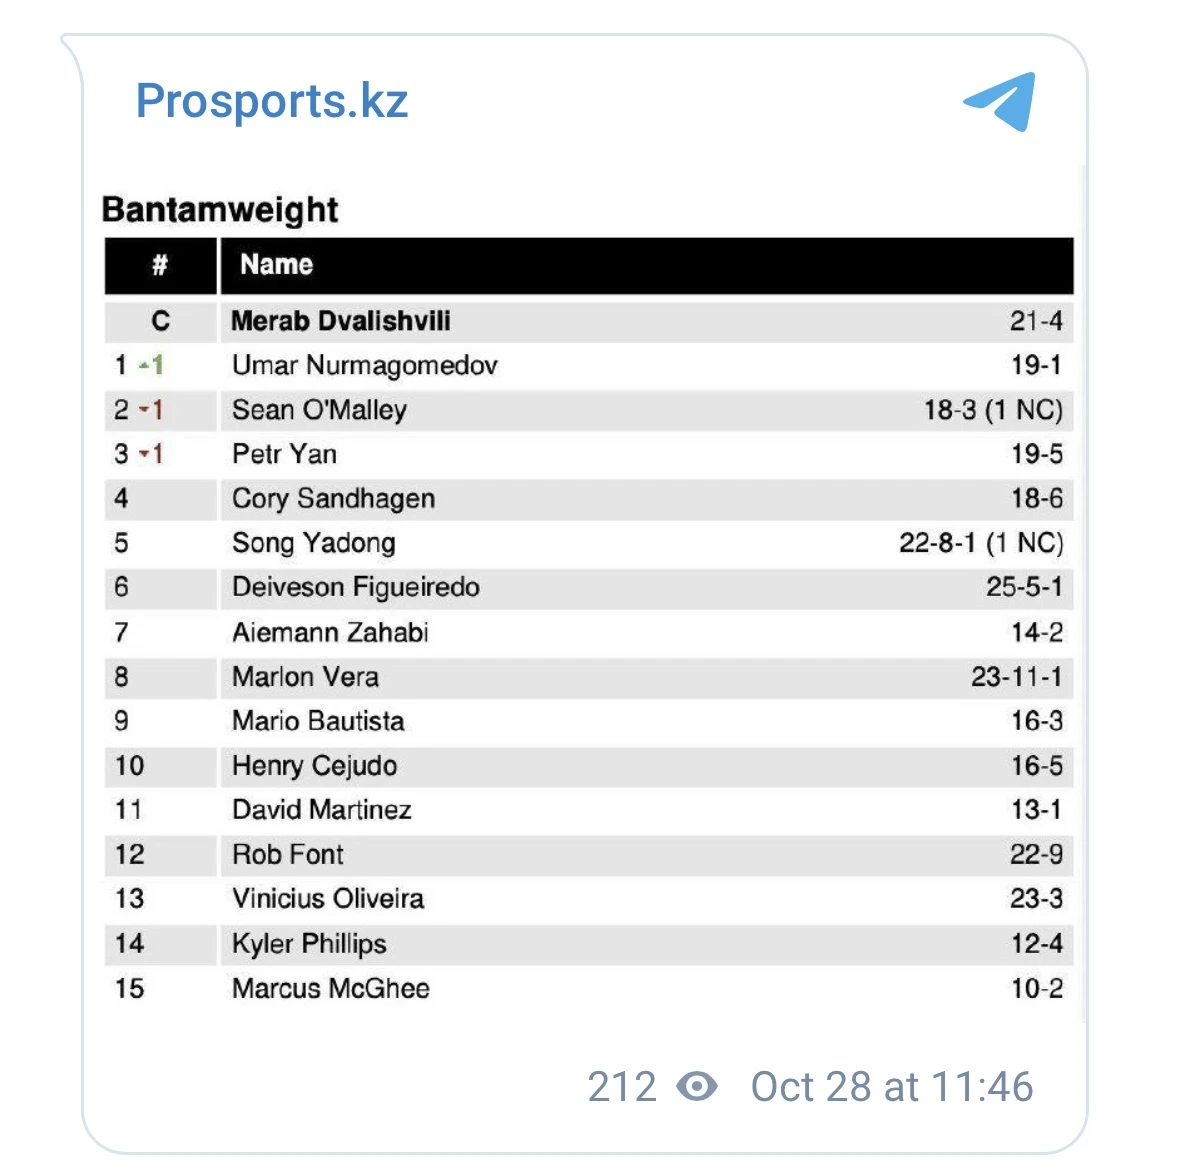Click the red down arrow beside rank 3
This screenshot has height=1176, width=1179.
(145, 455)
